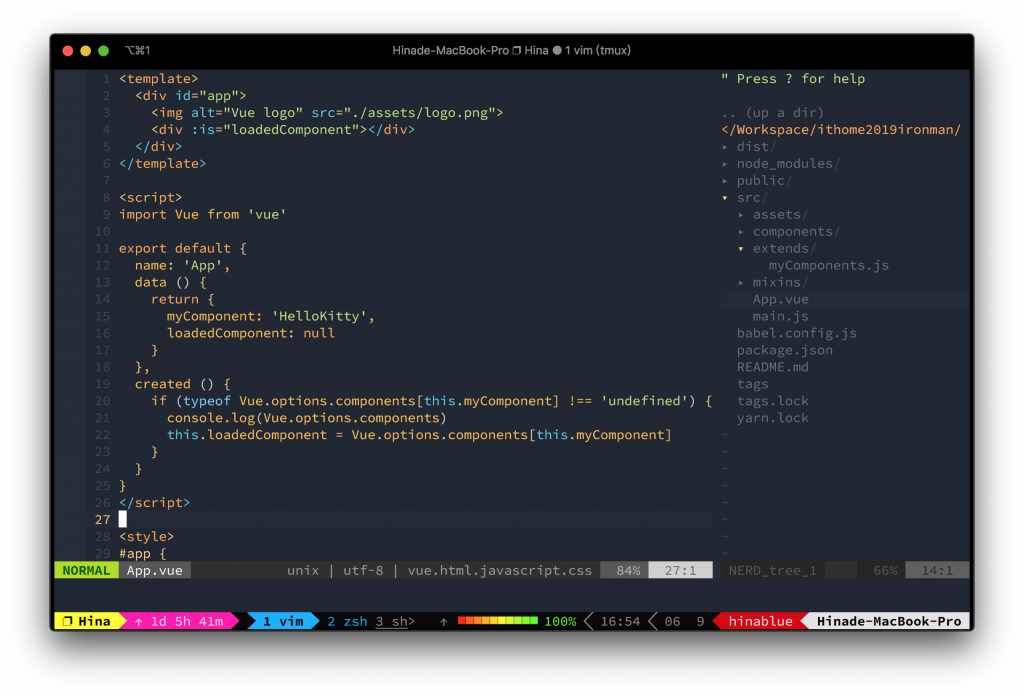The image size is (1024, 697).
Task: Open babel.config.js in the tree
Action: (797, 333)
